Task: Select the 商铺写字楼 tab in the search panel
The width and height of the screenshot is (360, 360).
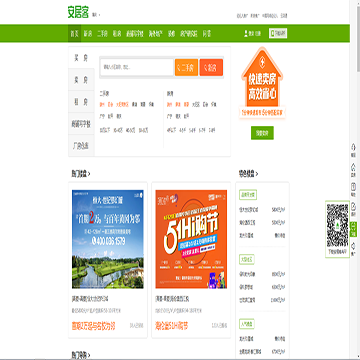Action: point(81,124)
